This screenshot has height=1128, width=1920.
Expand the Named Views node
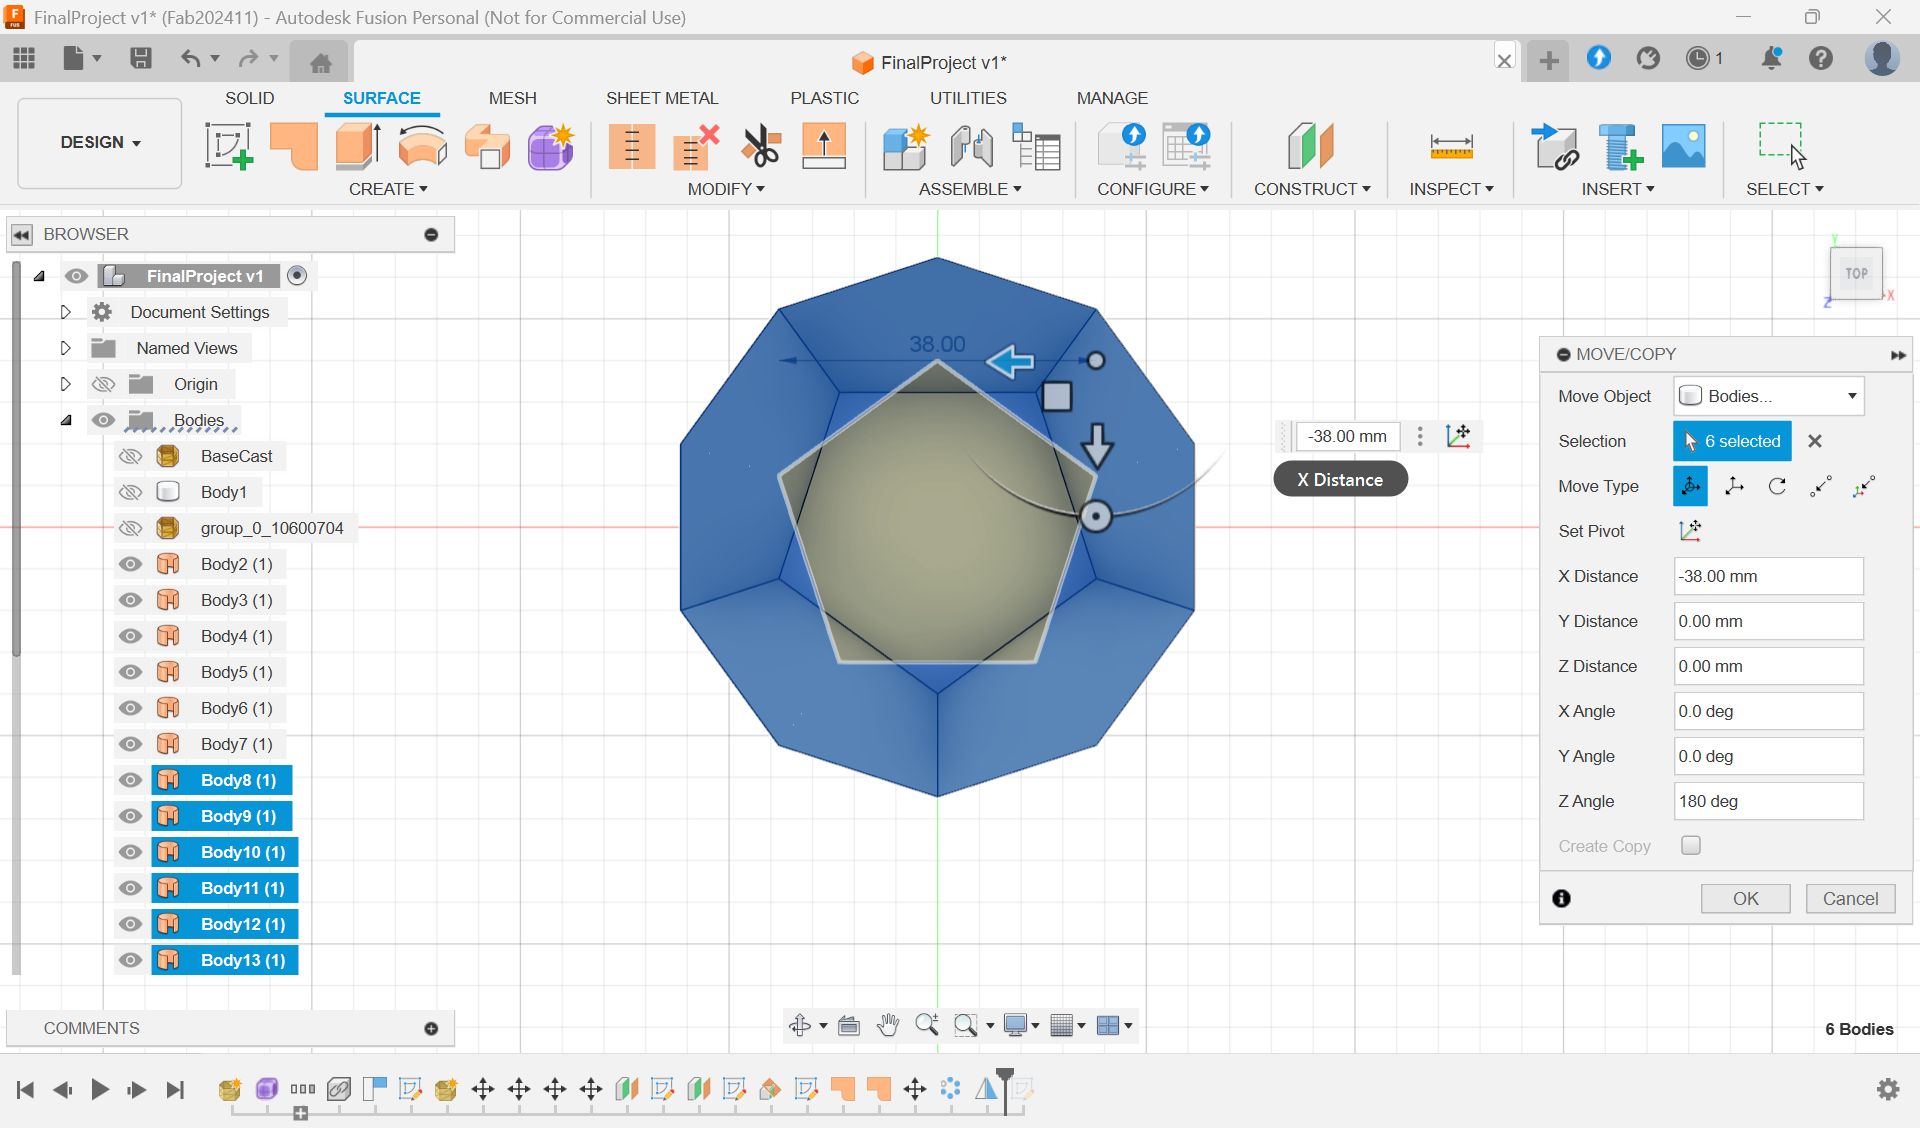click(66, 348)
